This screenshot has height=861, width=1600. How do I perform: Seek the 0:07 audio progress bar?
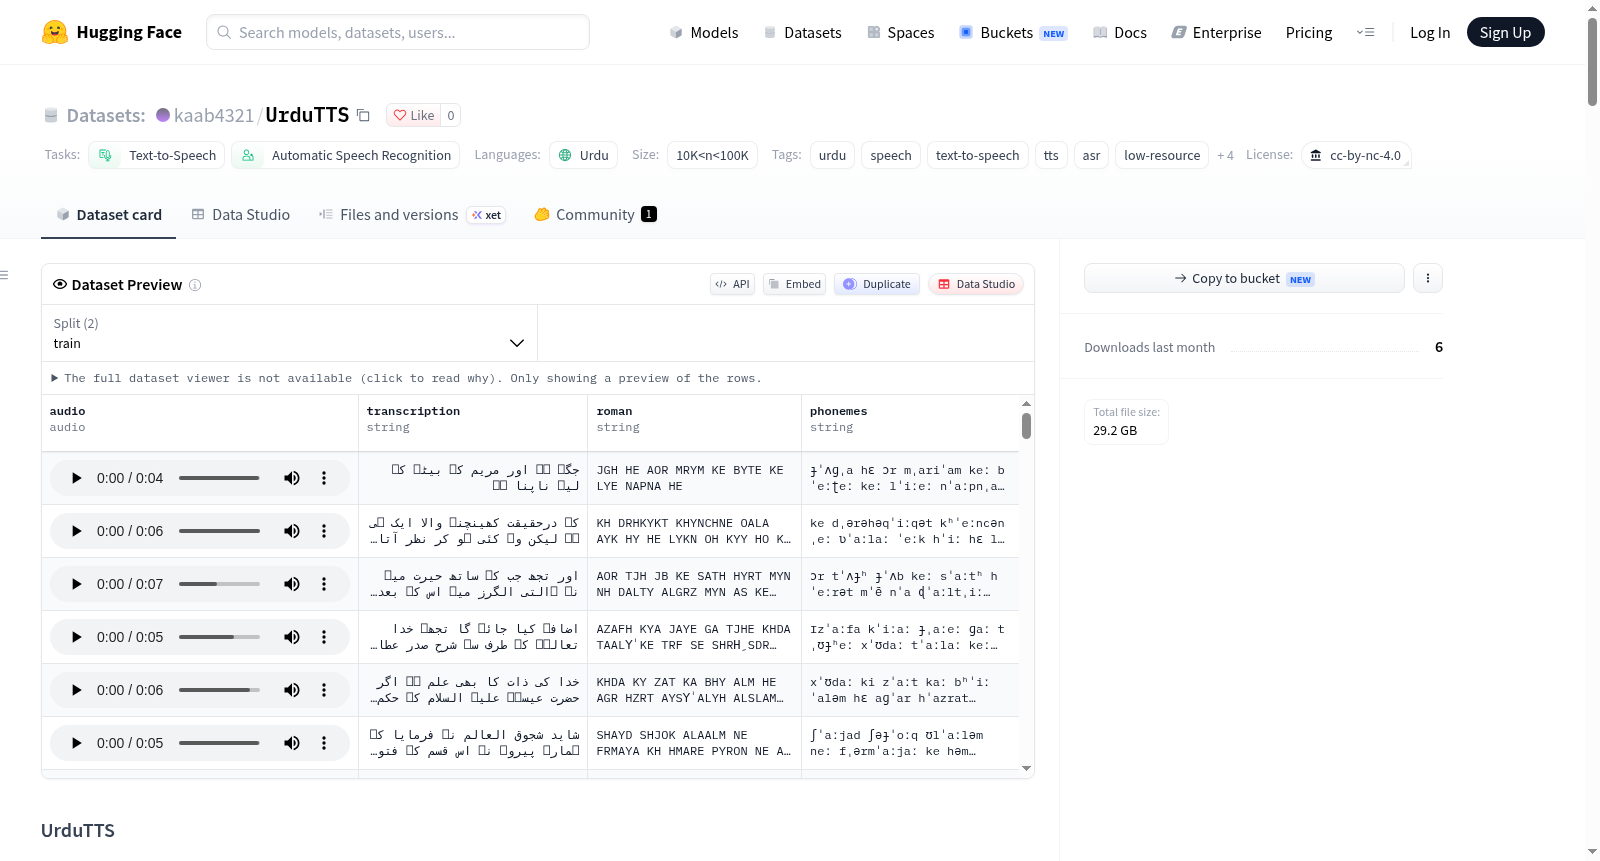tap(219, 584)
